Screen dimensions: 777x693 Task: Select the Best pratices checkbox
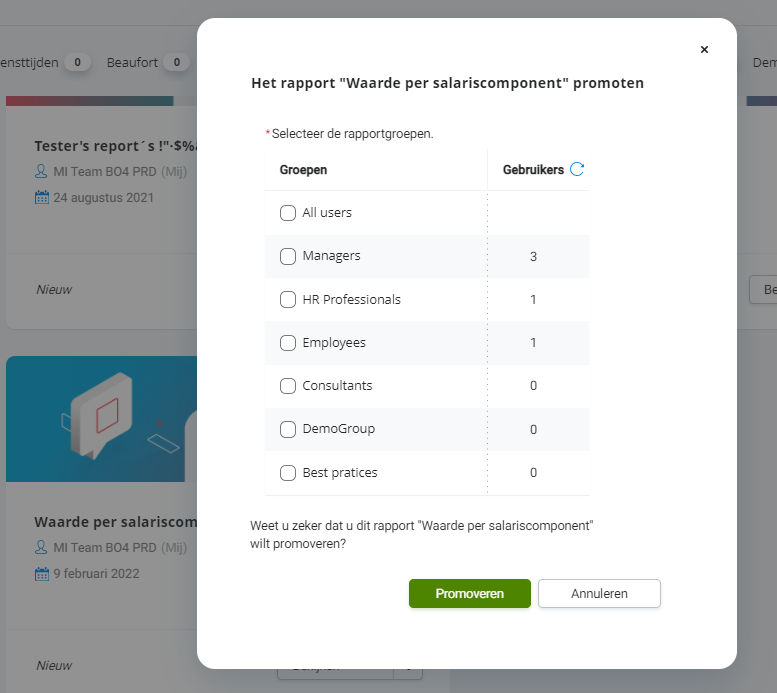tap(288, 472)
